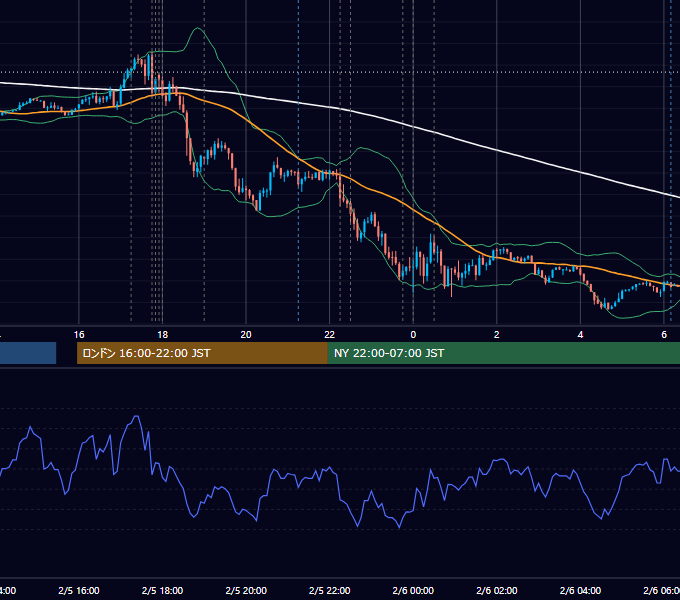The image size is (680, 600).
Task: Click the hour label "4" on upper axis
Action: click(580, 335)
